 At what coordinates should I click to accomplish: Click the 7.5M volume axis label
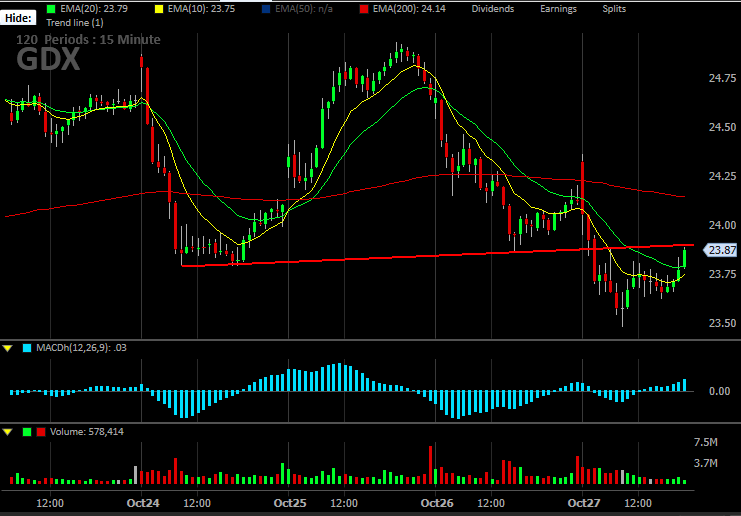(706, 443)
